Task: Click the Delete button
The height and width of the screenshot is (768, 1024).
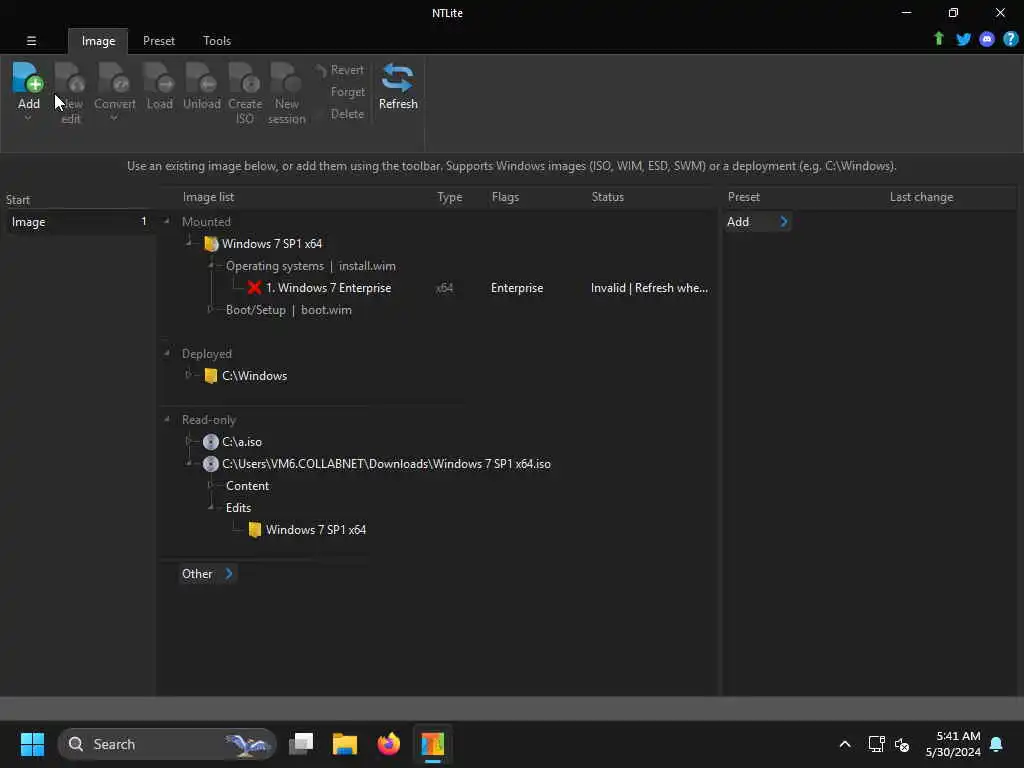Action: tap(347, 114)
